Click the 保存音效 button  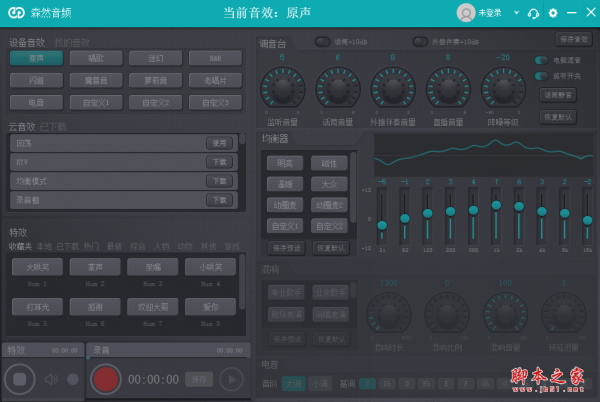(x=574, y=40)
